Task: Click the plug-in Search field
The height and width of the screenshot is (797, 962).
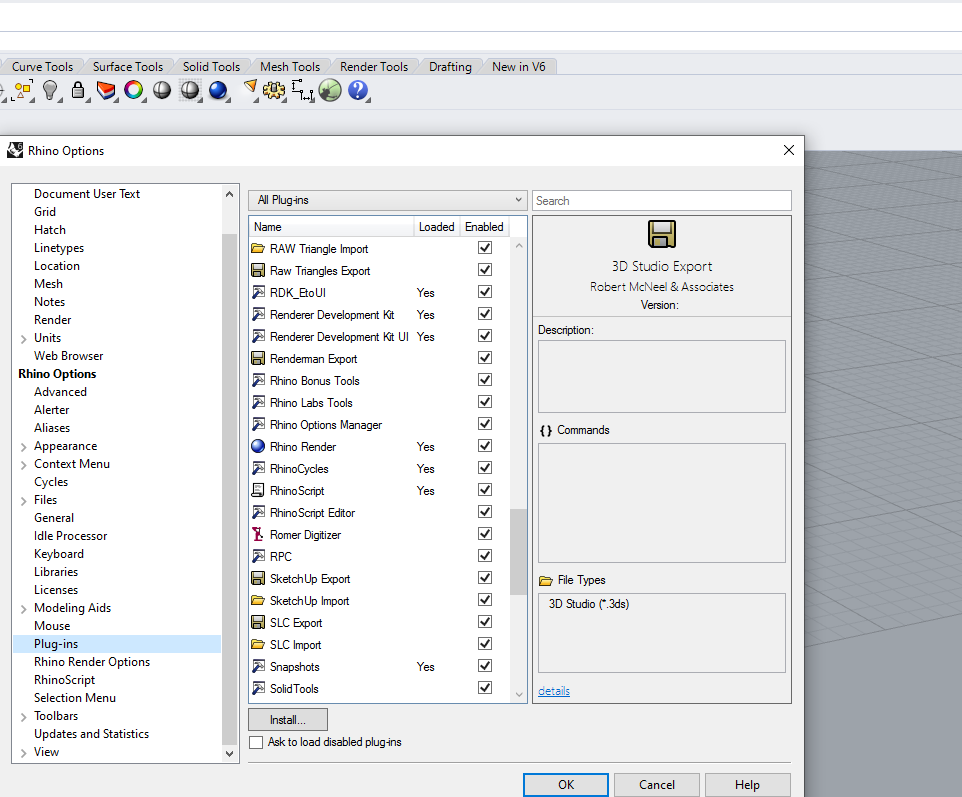Action: 662,201
